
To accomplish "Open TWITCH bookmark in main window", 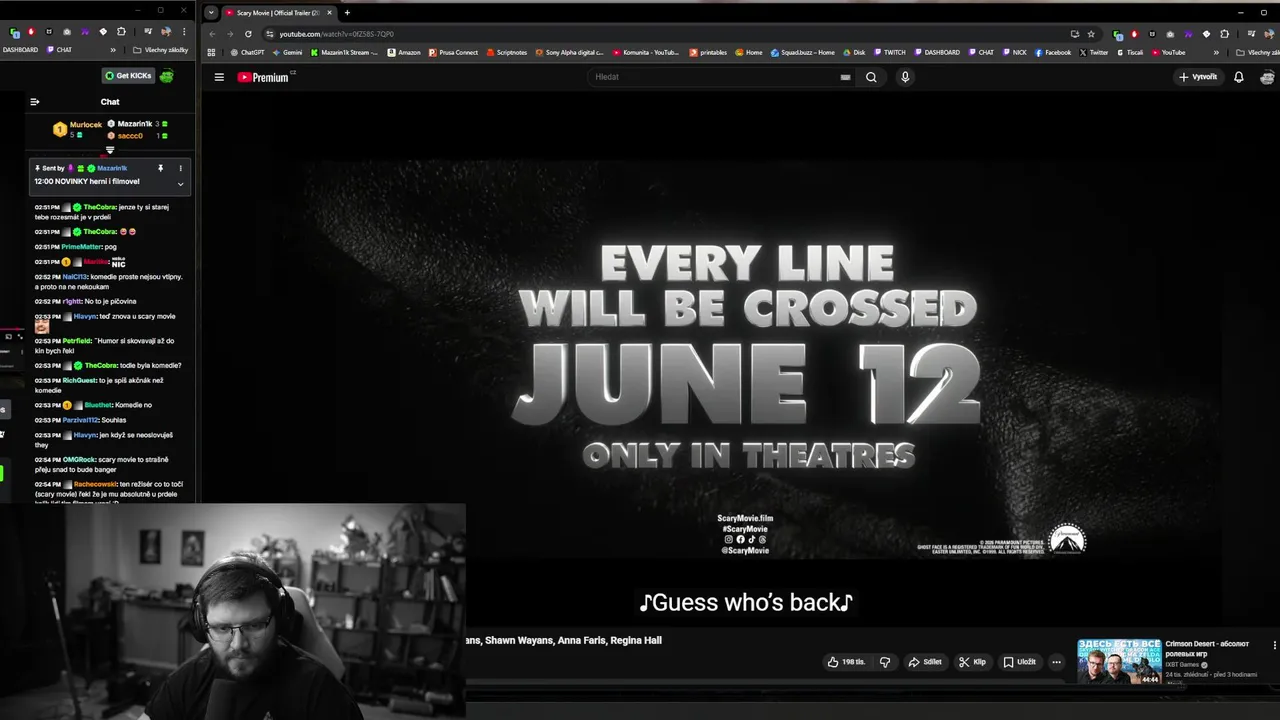I will coord(889,52).
